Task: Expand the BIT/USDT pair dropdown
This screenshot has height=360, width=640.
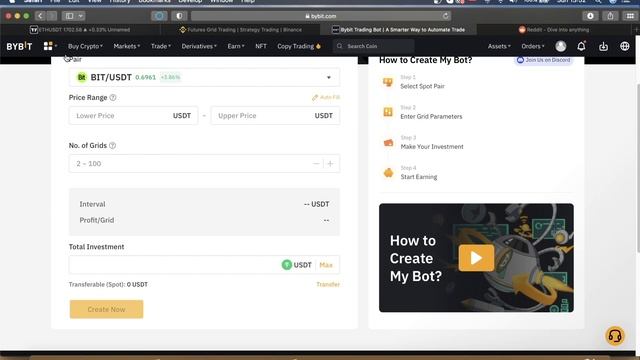Action: pos(329,78)
